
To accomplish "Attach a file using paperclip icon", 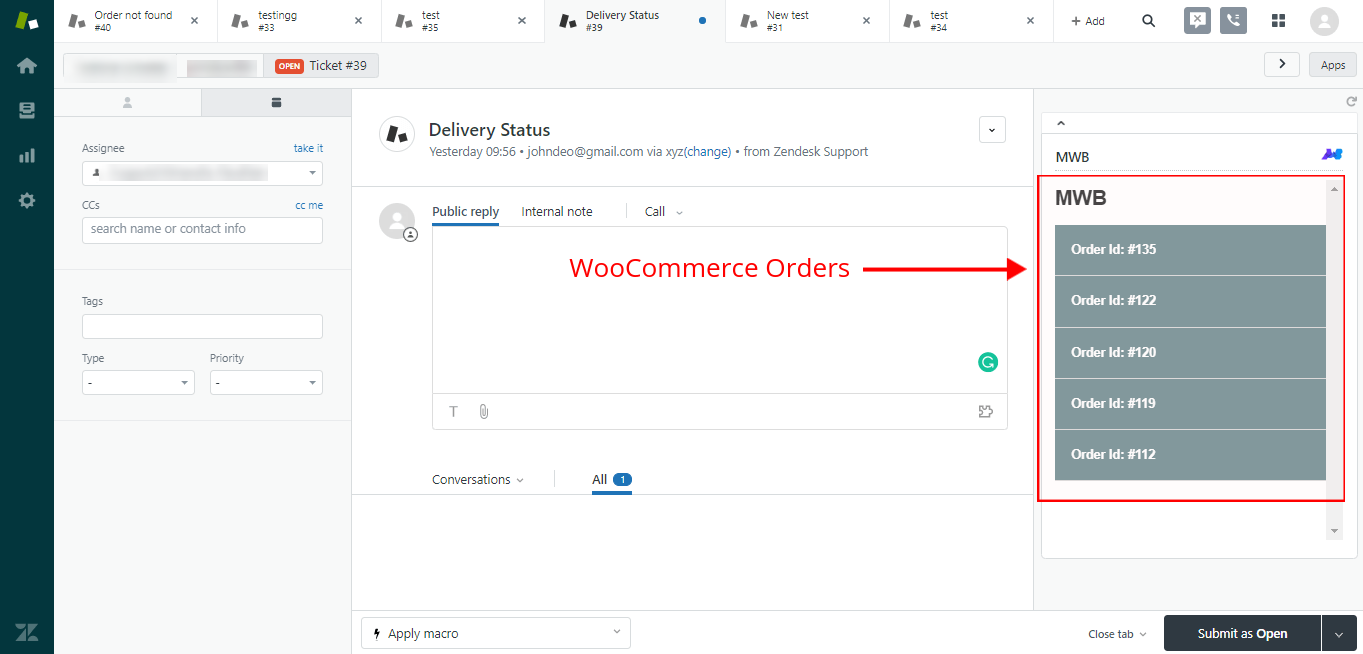I will pyautogui.click(x=484, y=411).
